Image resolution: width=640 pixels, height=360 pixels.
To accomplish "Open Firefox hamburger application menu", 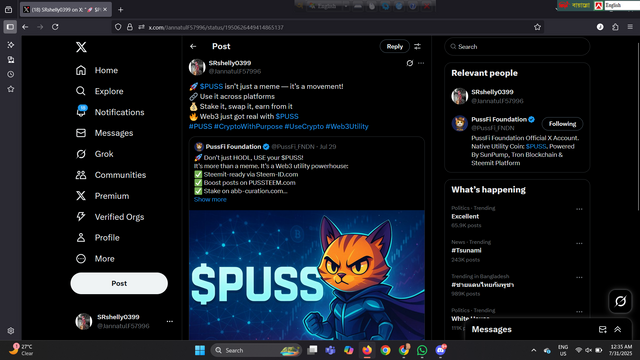I will click(x=630, y=27).
